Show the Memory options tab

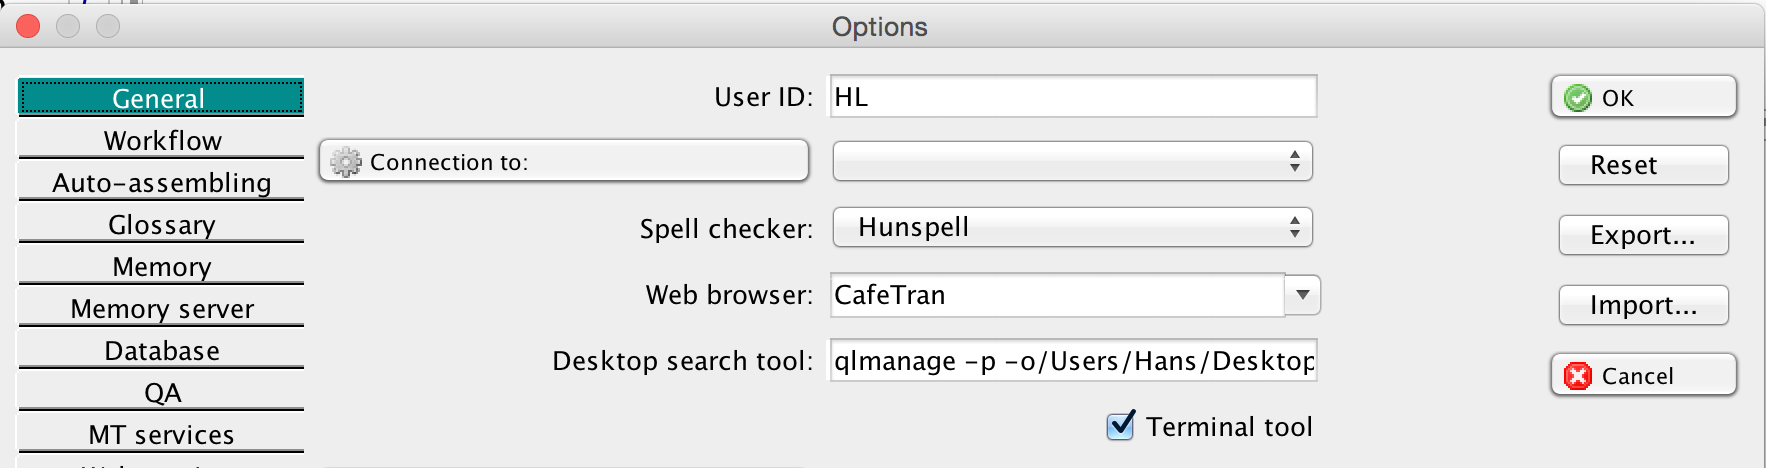(x=160, y=267)
